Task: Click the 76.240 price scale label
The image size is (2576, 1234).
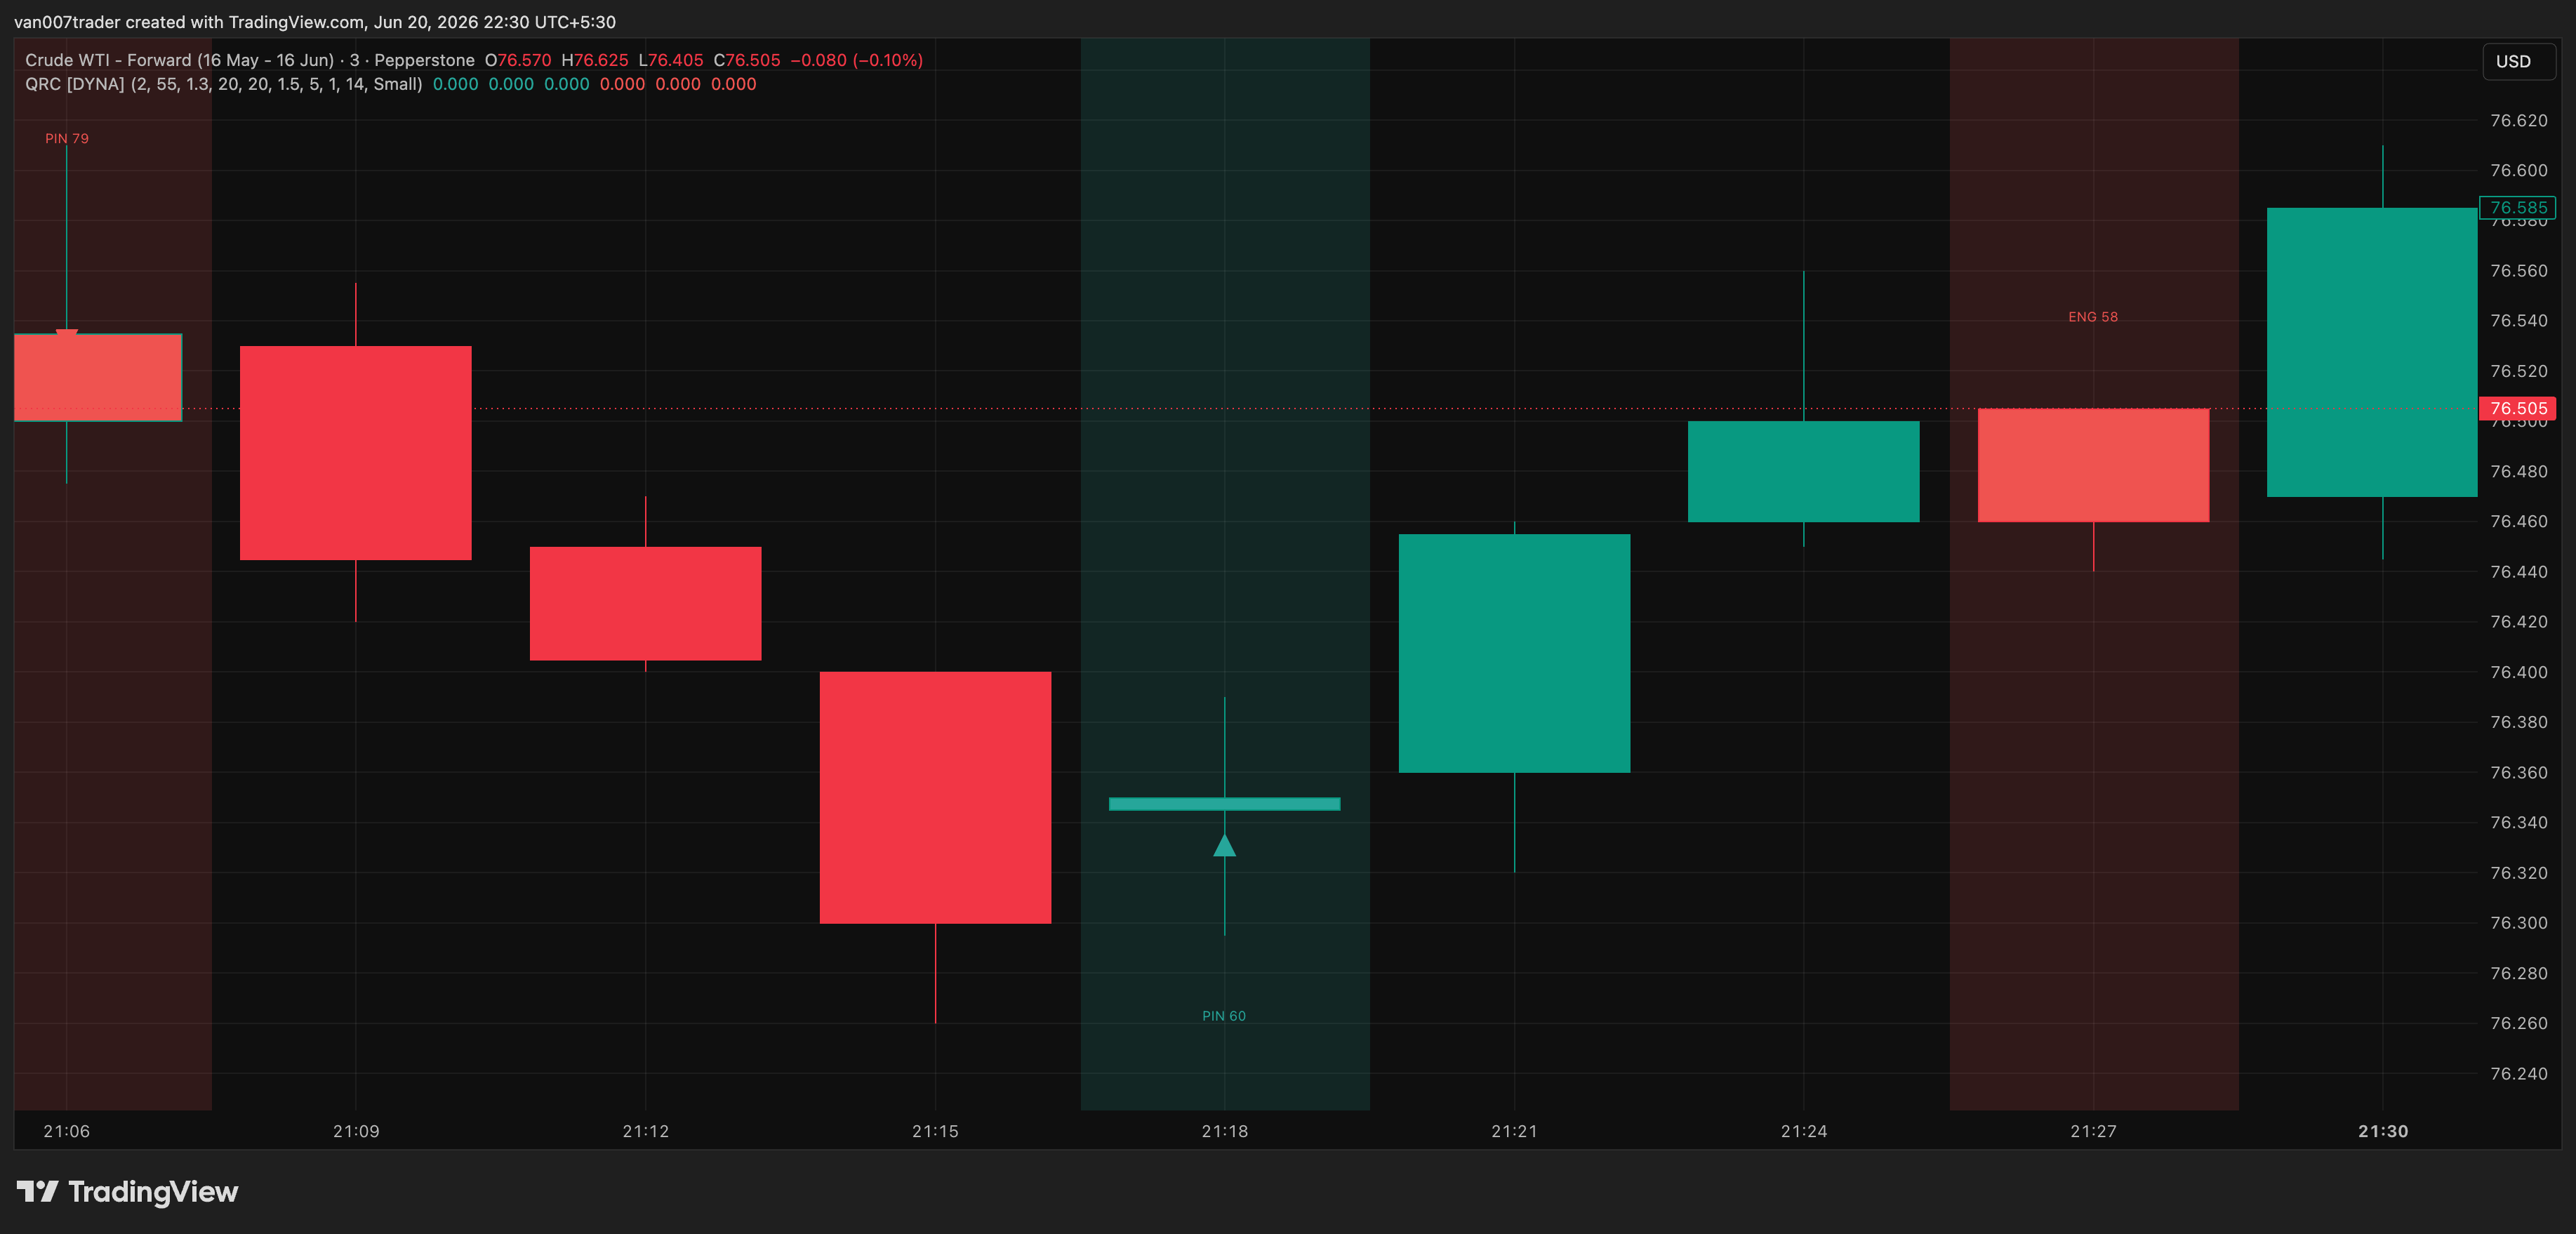Action: 2518,1073
